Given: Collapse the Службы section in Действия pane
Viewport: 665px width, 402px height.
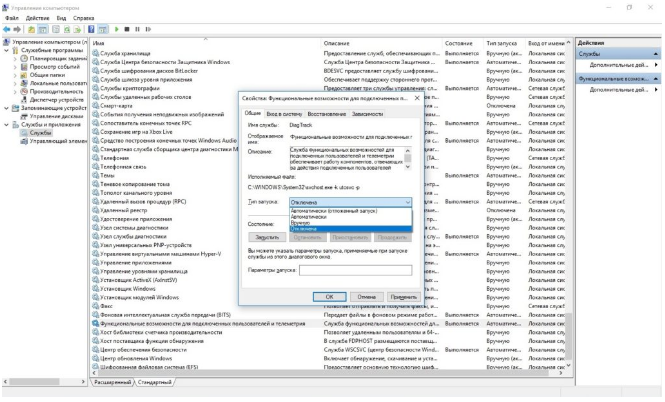Looking at the screenshot, I should point(656,54).
